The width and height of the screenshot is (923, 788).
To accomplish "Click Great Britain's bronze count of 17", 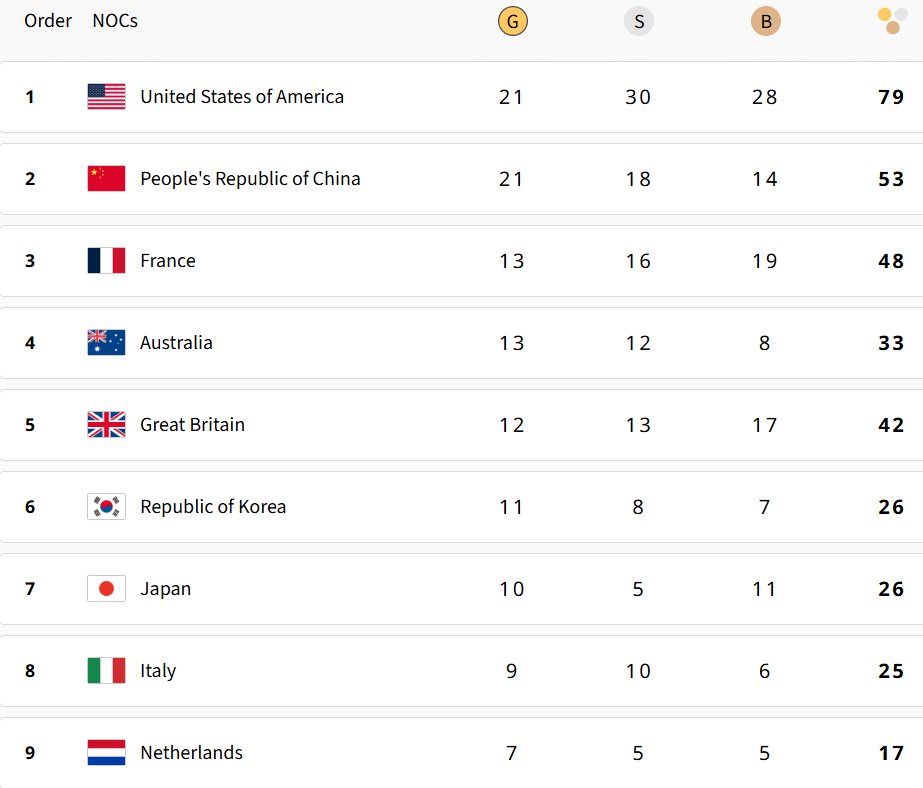I will (x=765, y=424).
